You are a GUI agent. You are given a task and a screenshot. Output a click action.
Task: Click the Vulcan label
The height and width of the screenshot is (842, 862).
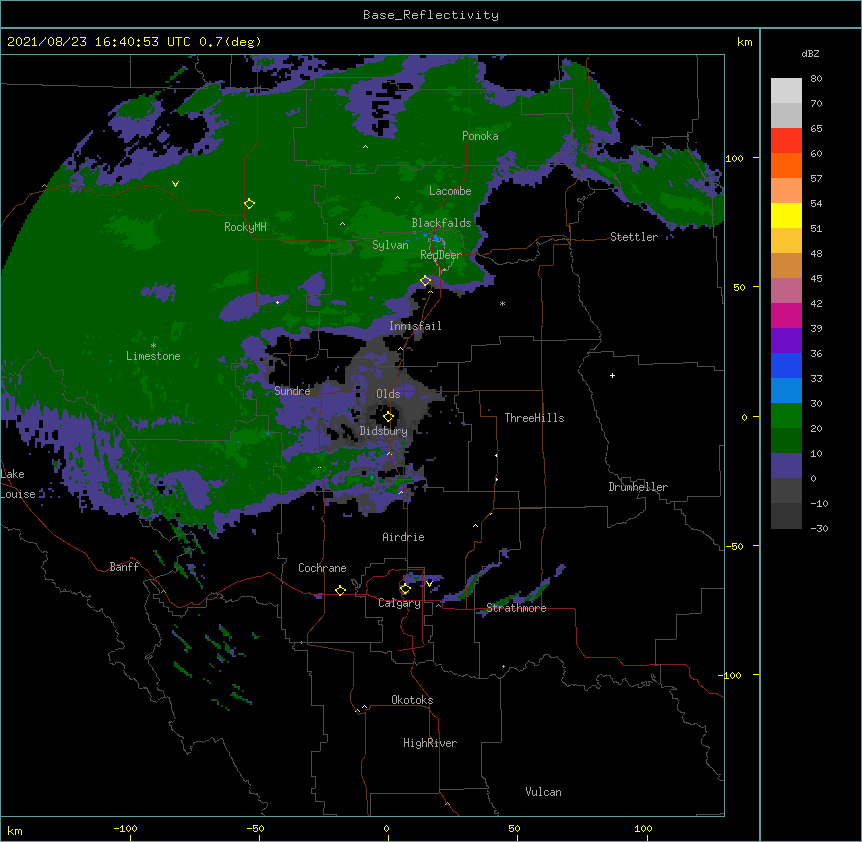pos(543,792)
